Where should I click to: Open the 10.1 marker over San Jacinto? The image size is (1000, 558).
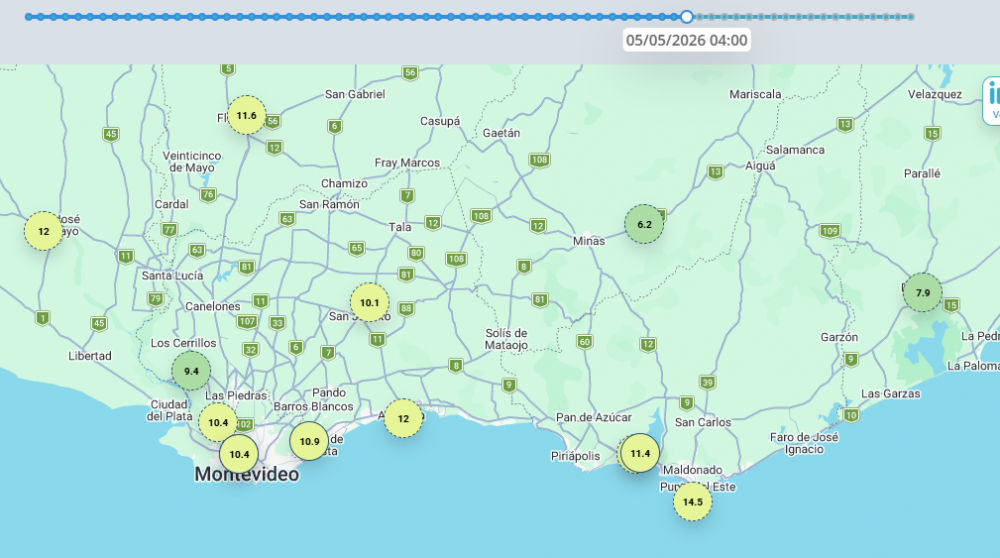[369, 302]
